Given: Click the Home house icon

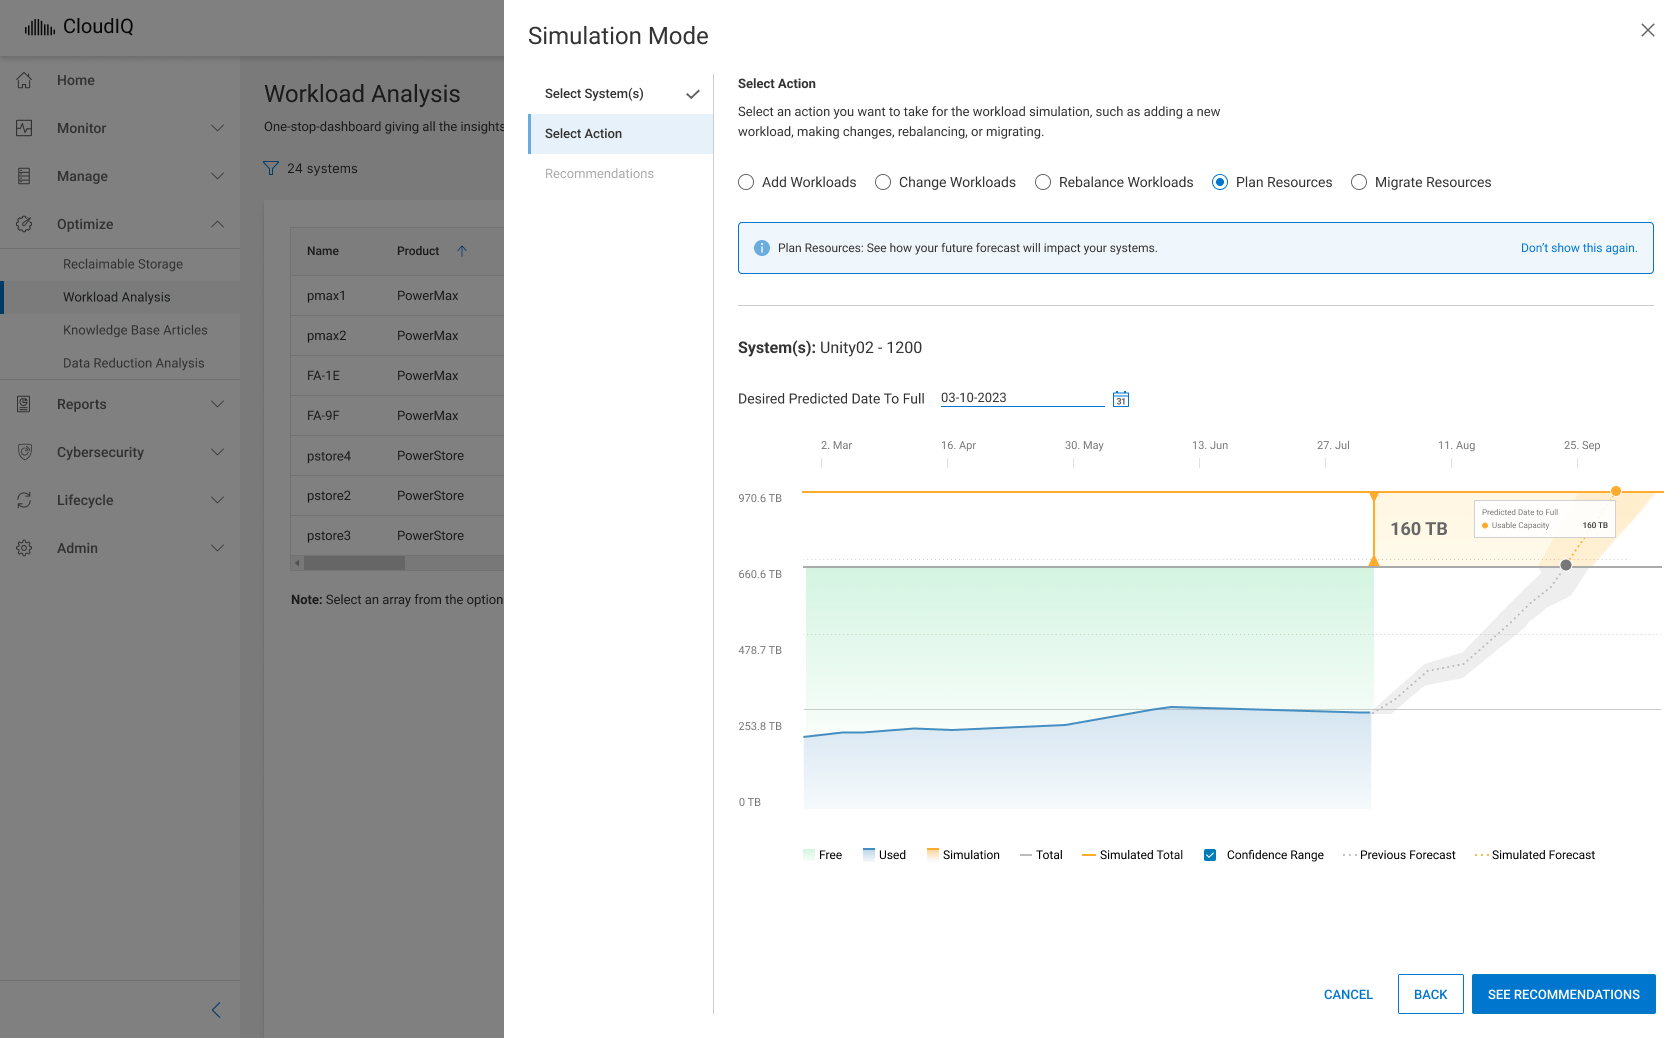Looking at the screenshot, I should click(x=25, y=80).
